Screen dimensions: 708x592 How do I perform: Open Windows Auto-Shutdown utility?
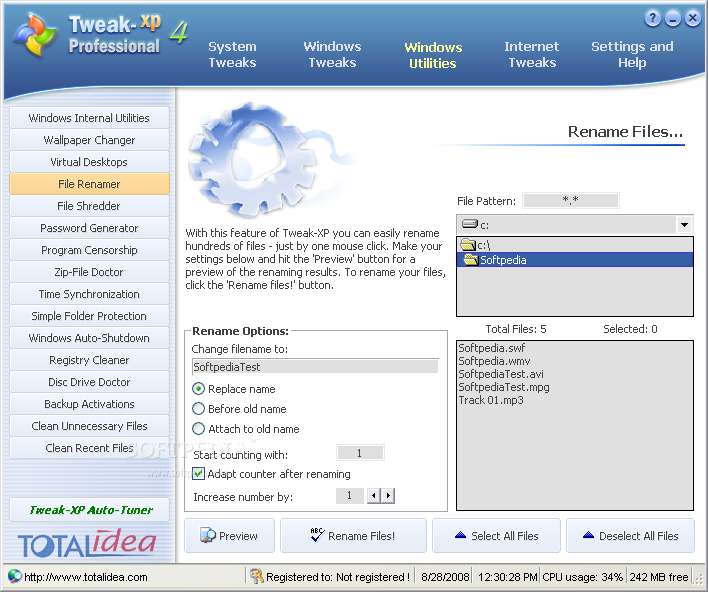(x=89, y=338)
